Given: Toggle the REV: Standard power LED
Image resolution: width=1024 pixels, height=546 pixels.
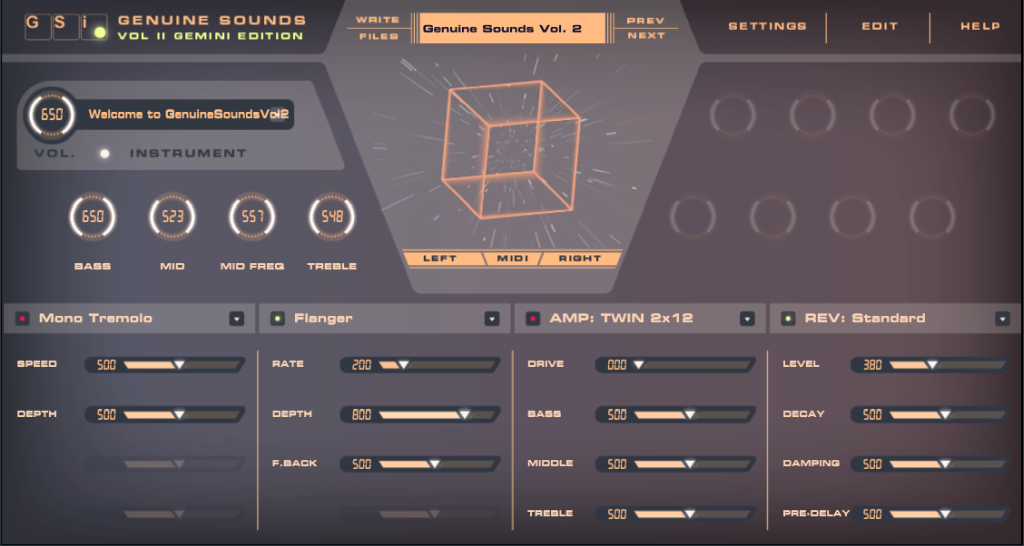Looking at the screenshot, I should (788, 319).
